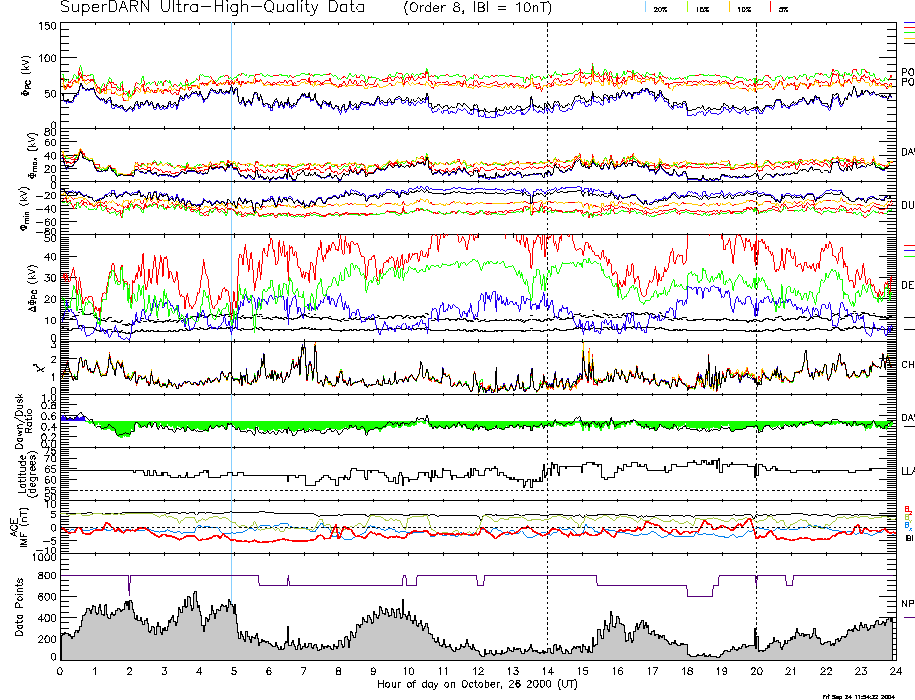Click the 'NP' label right of Data Points panel
Screen dimensions: 915x700
[908, 604]
